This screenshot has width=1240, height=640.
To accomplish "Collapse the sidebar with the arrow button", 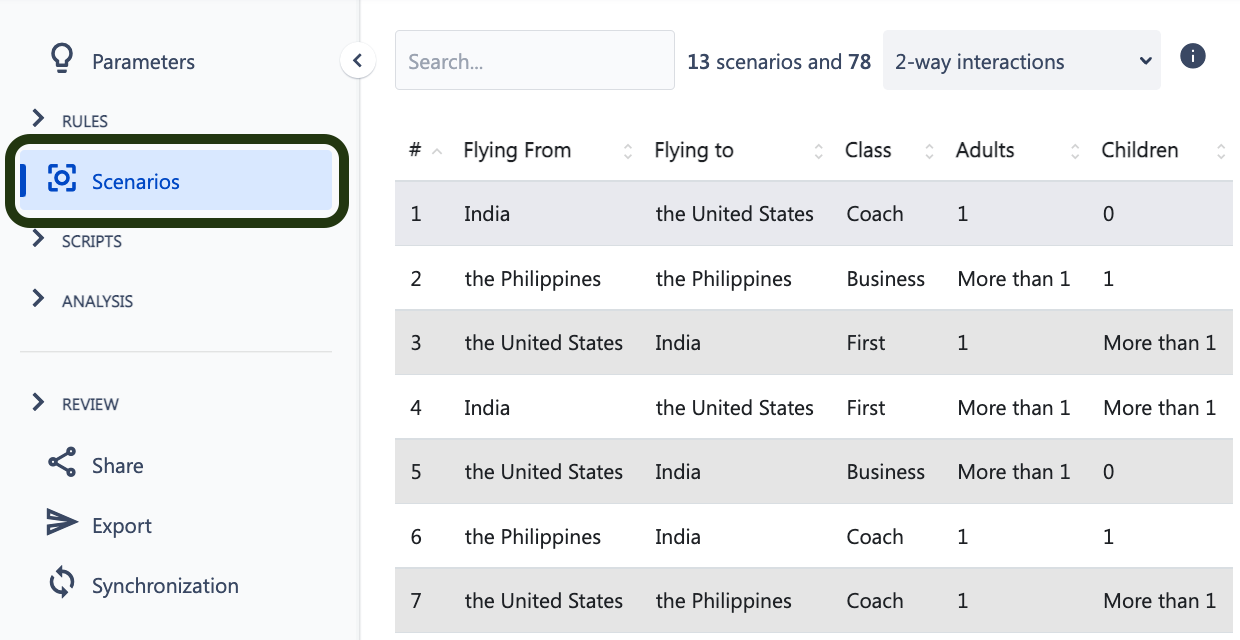I will coord(357,61).
